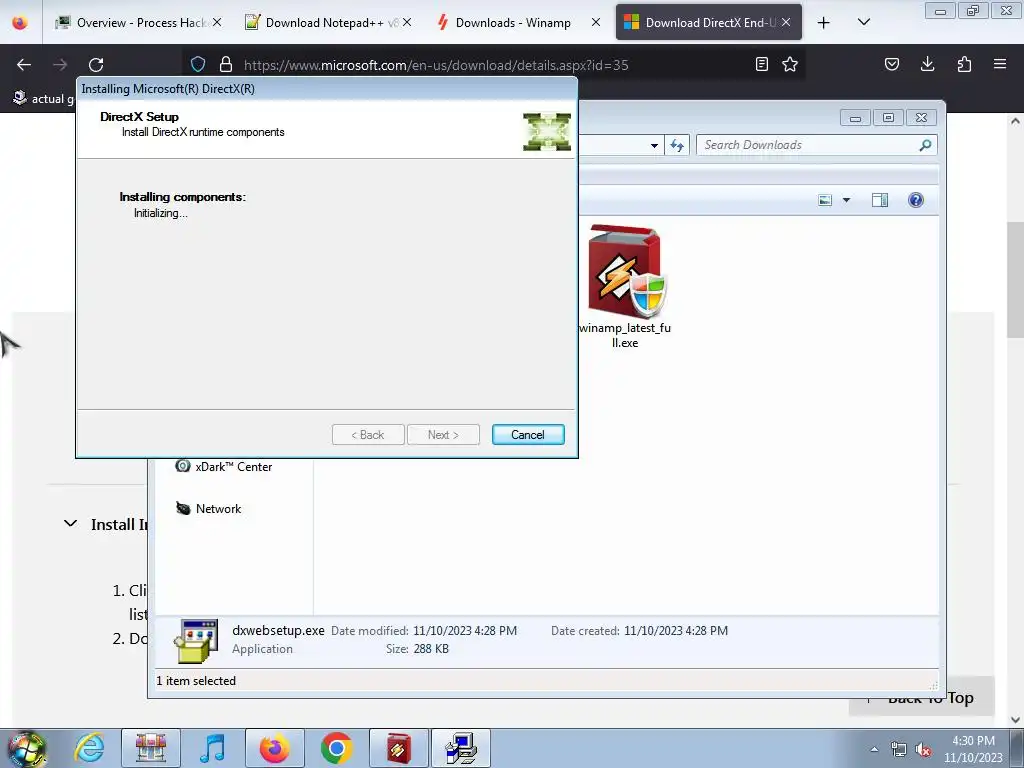Screen dimensions: 1024x768
Task: Open the list all tabs dropdown
Action: (x=863, y=23)
